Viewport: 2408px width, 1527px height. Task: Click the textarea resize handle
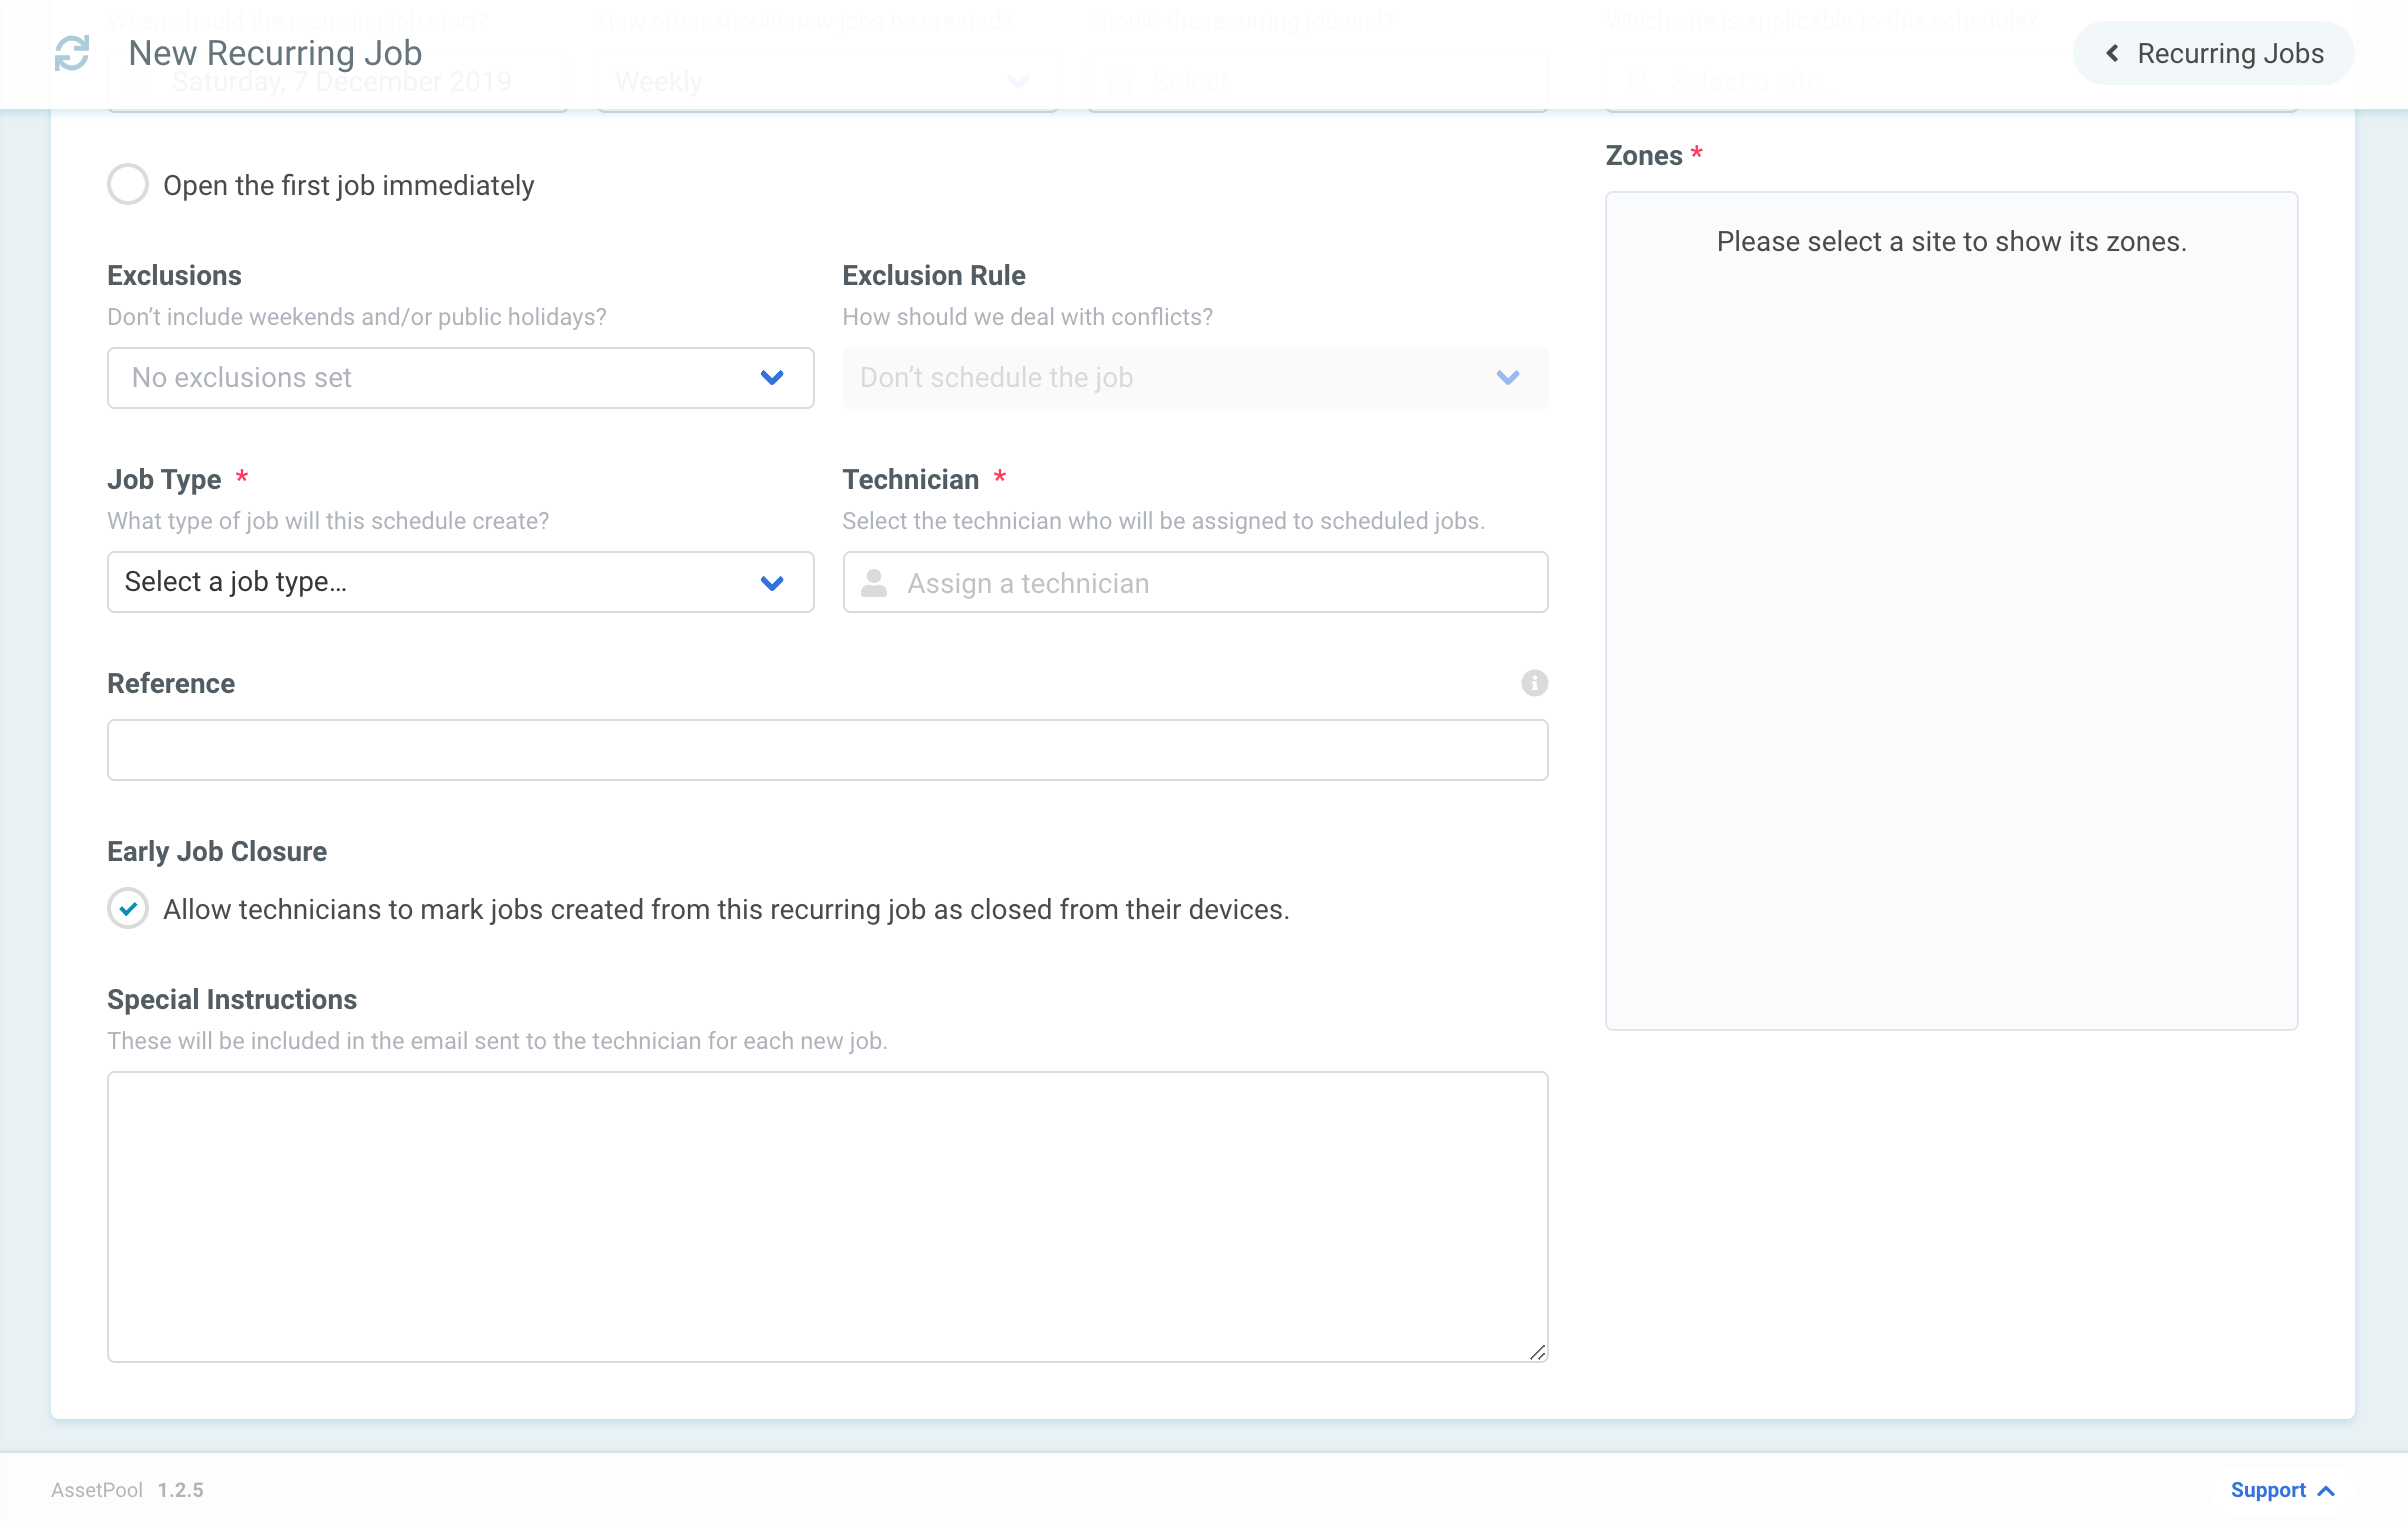[x=1537, y=1352]
